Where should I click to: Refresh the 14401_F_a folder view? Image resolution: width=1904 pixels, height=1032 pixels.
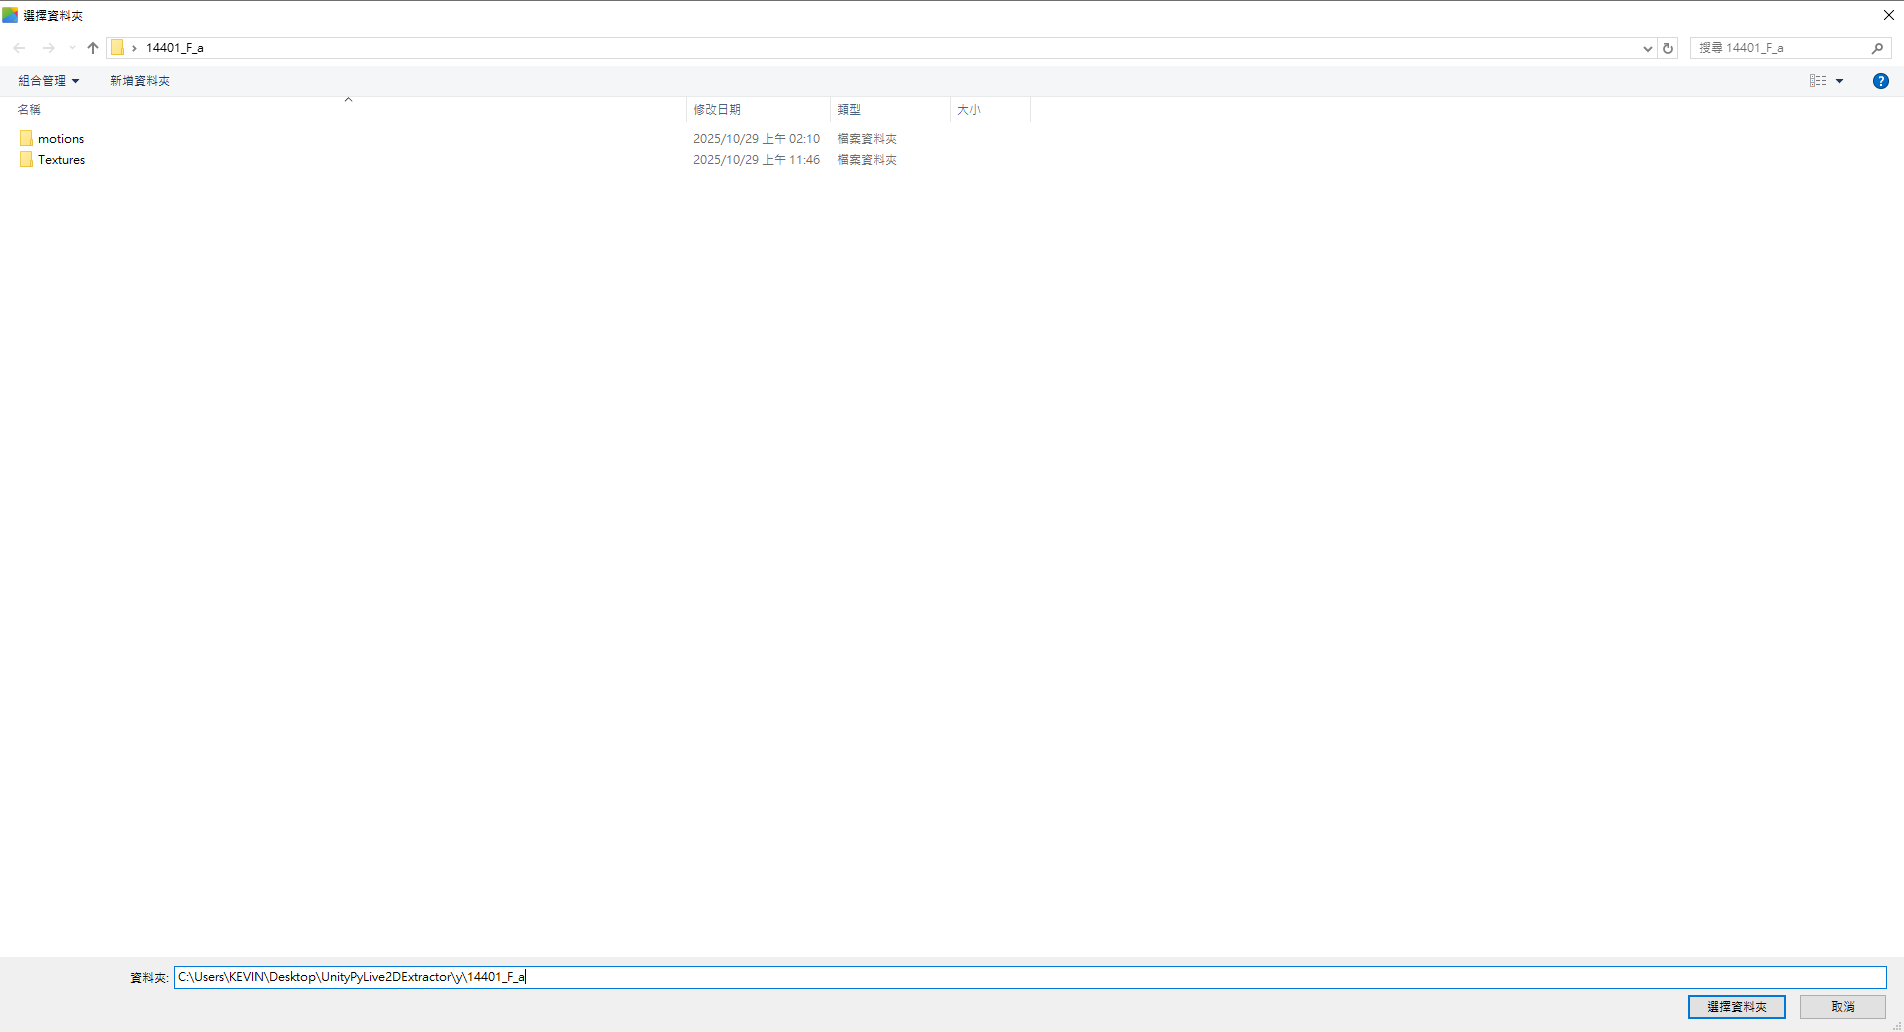(1668, 48)
